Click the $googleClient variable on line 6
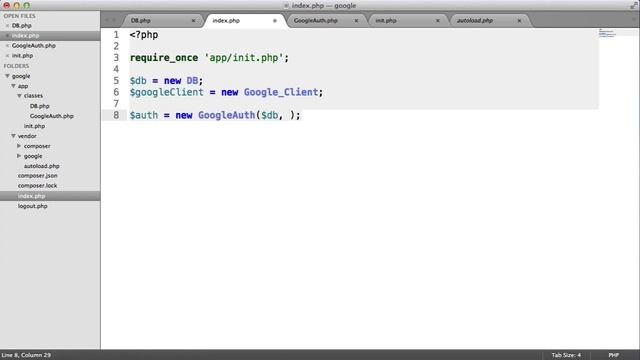Viewport: 640px width, 360px height. click(167, 92)
